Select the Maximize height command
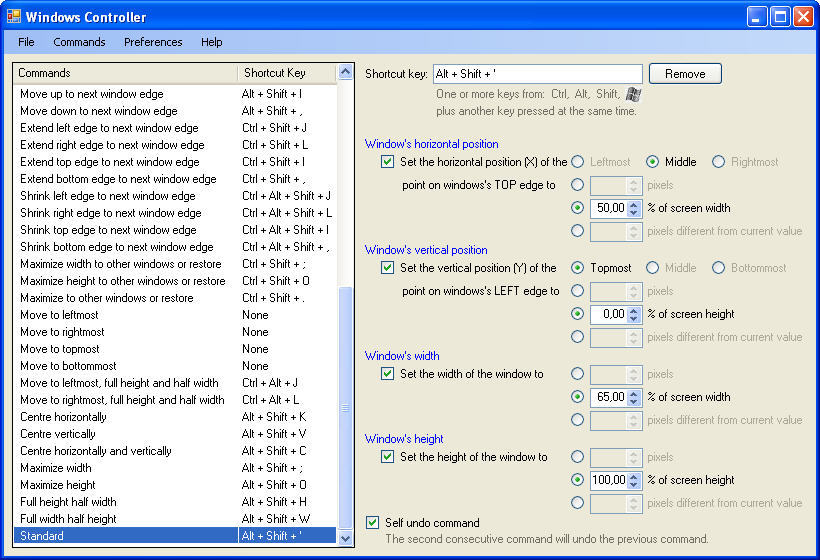This screenshot has height=560, width=820. [175, 485]
